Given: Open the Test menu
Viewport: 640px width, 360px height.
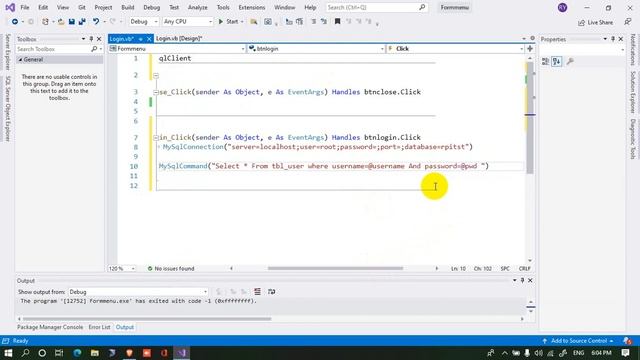Looking at the screenshot, I should click(174, 7).
